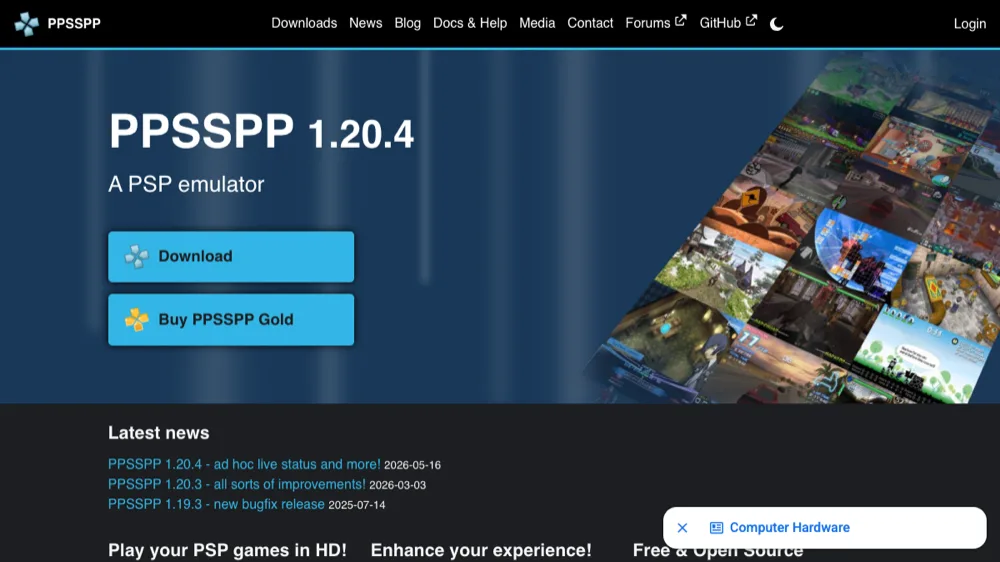Open the Downloads page from navigation

(304, 23)
